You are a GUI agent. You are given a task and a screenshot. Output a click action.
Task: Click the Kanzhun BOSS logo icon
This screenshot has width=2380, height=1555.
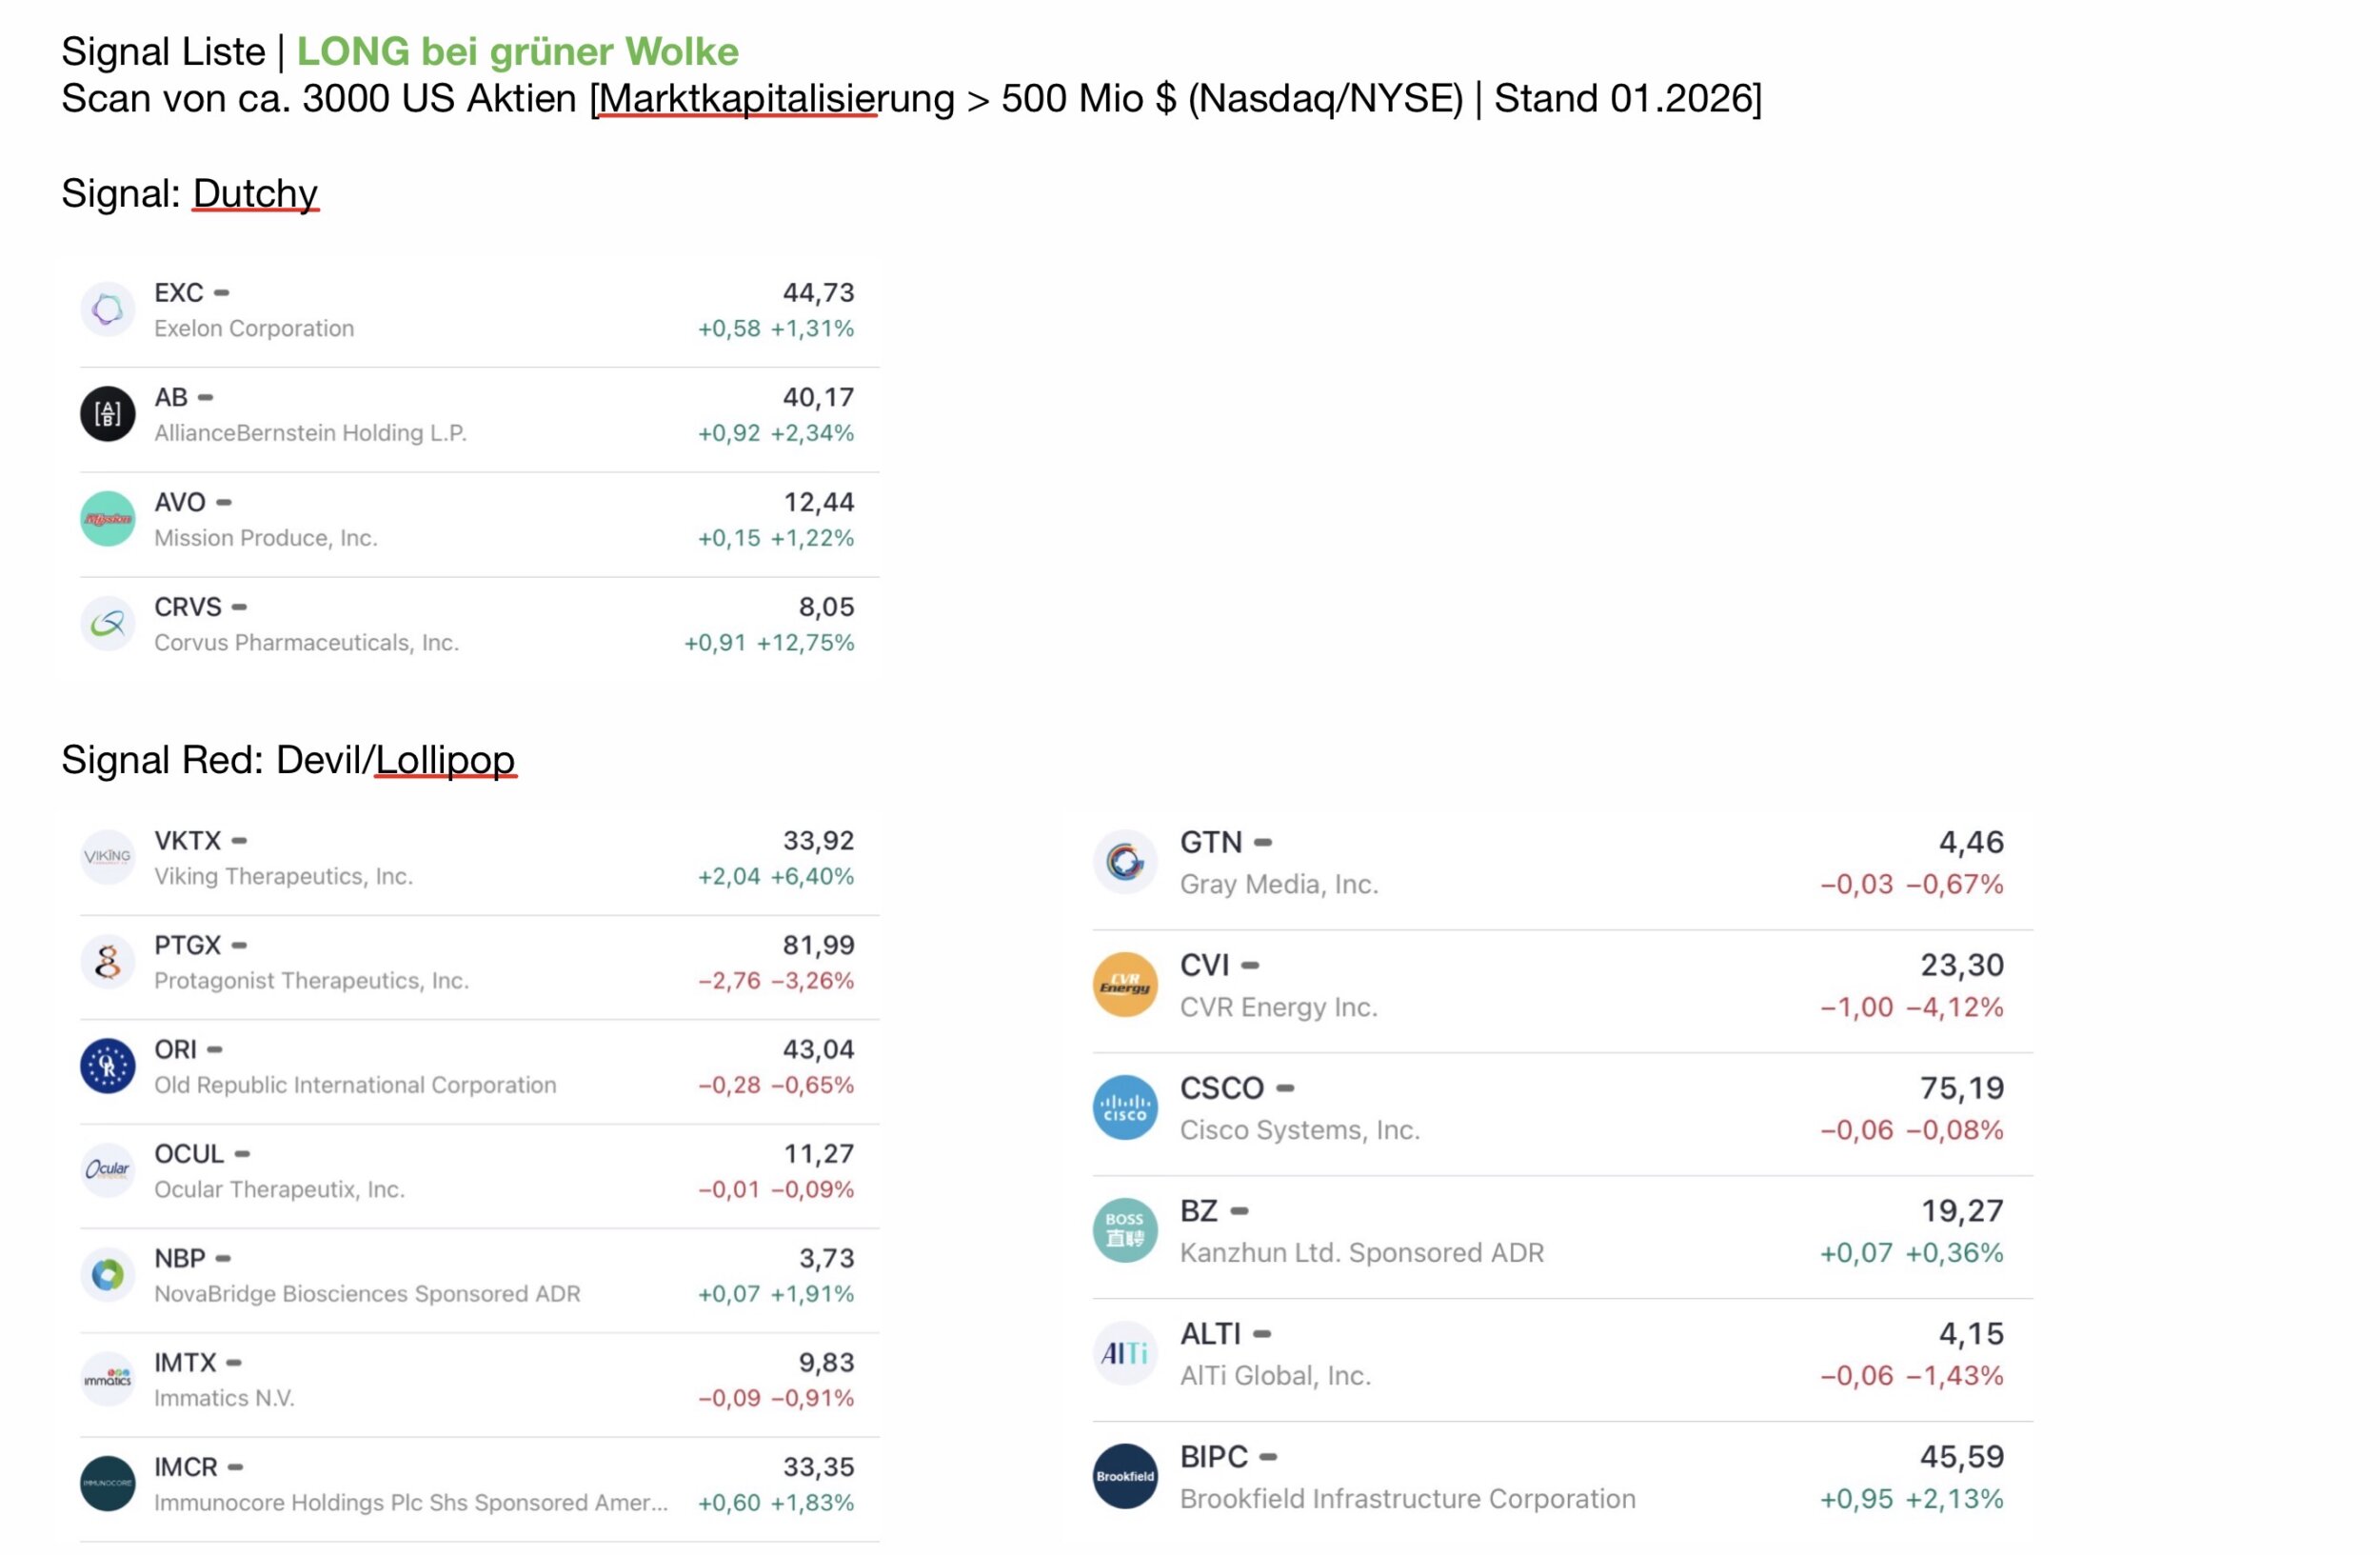[1125, 1231]
